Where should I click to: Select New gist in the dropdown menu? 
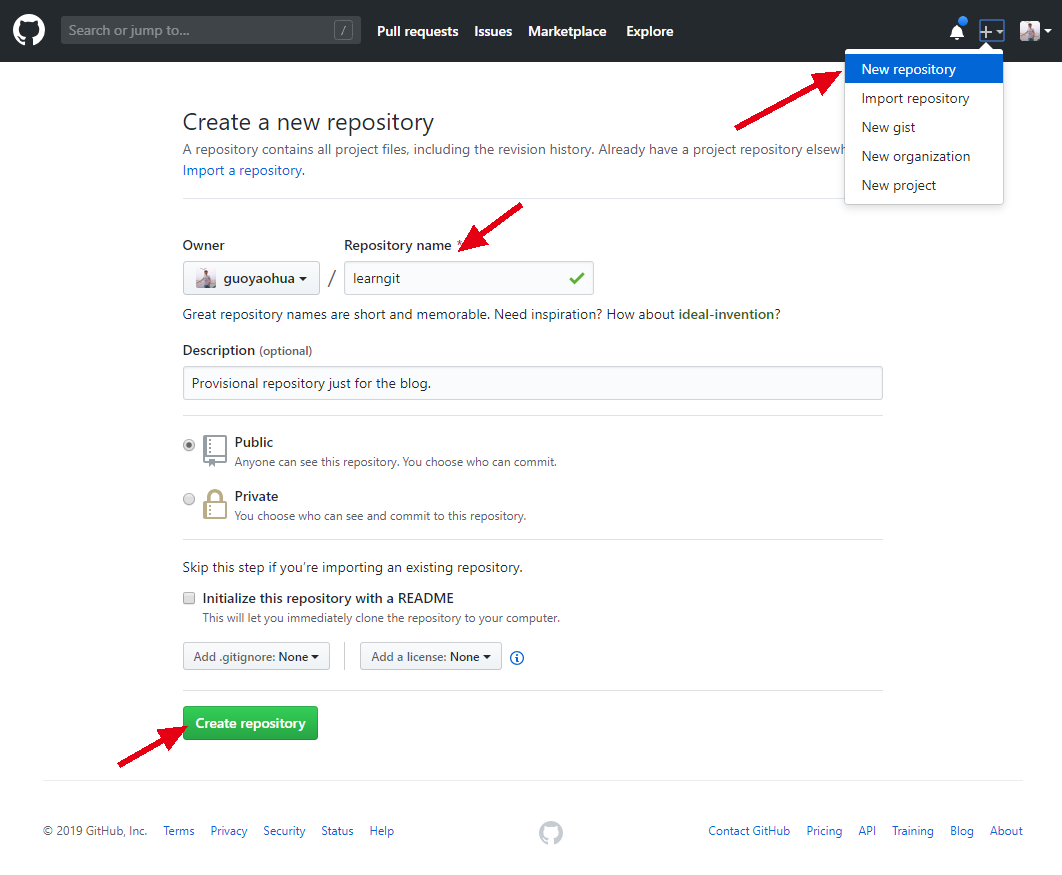pos(888,127)
